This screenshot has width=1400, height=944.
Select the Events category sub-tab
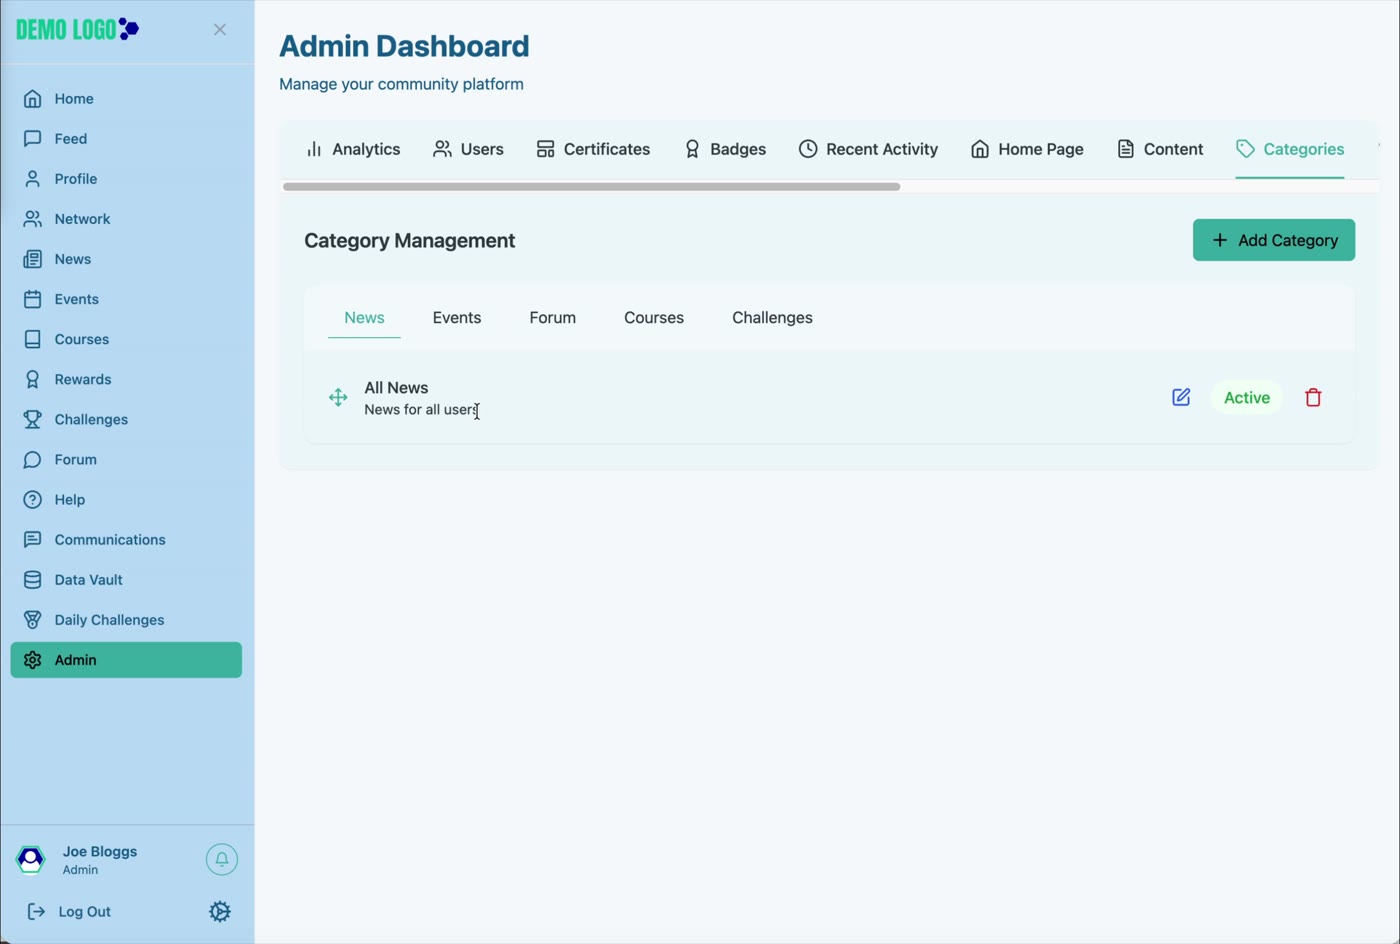457,318
